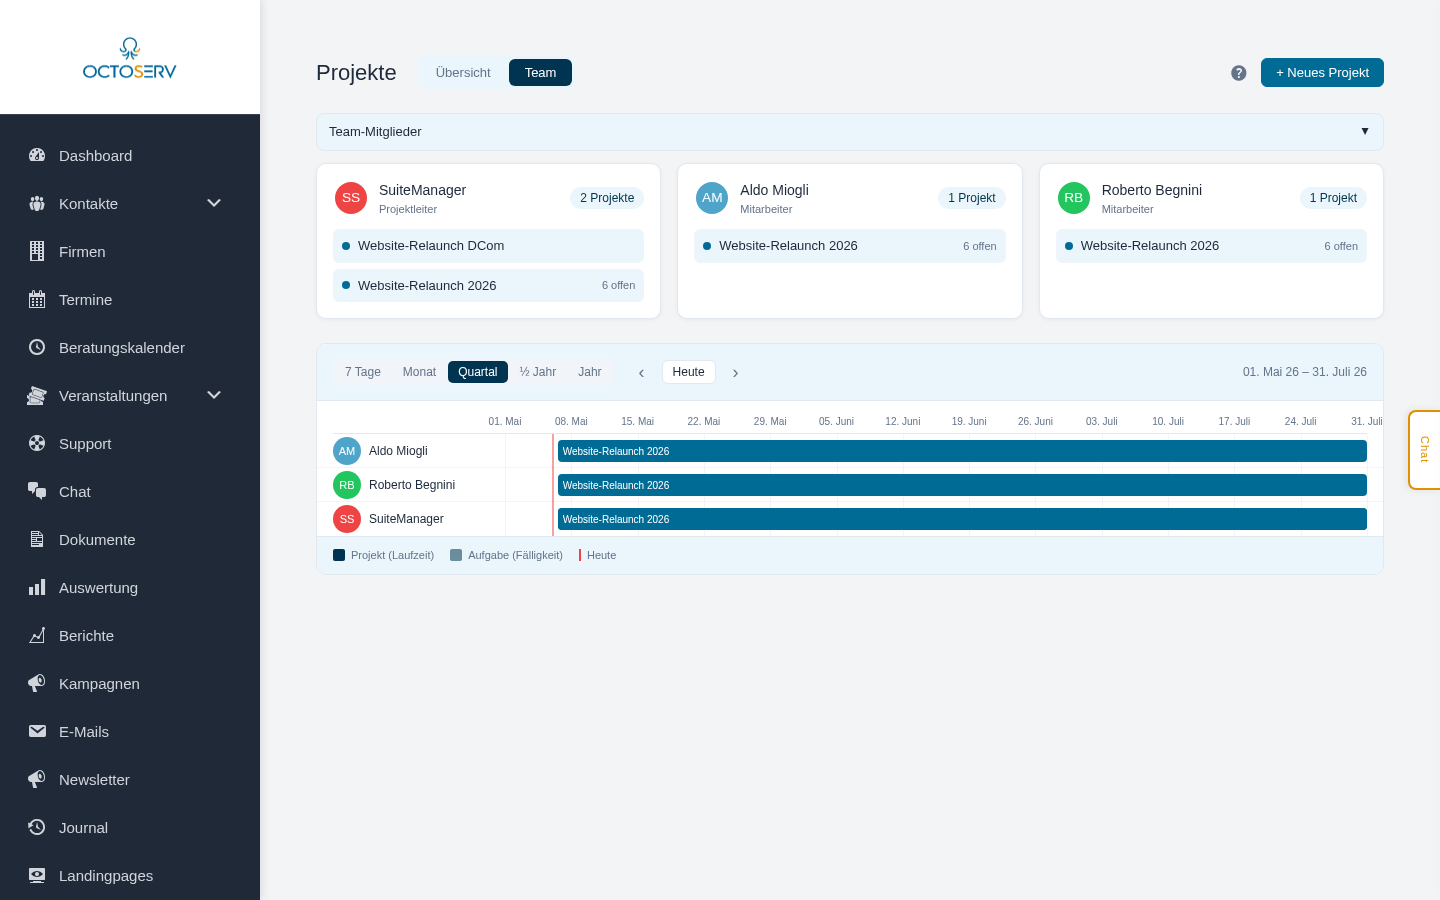Click the Firmen building icon
The height and width of the screenshot is (900, 1440).
point(37,251)
